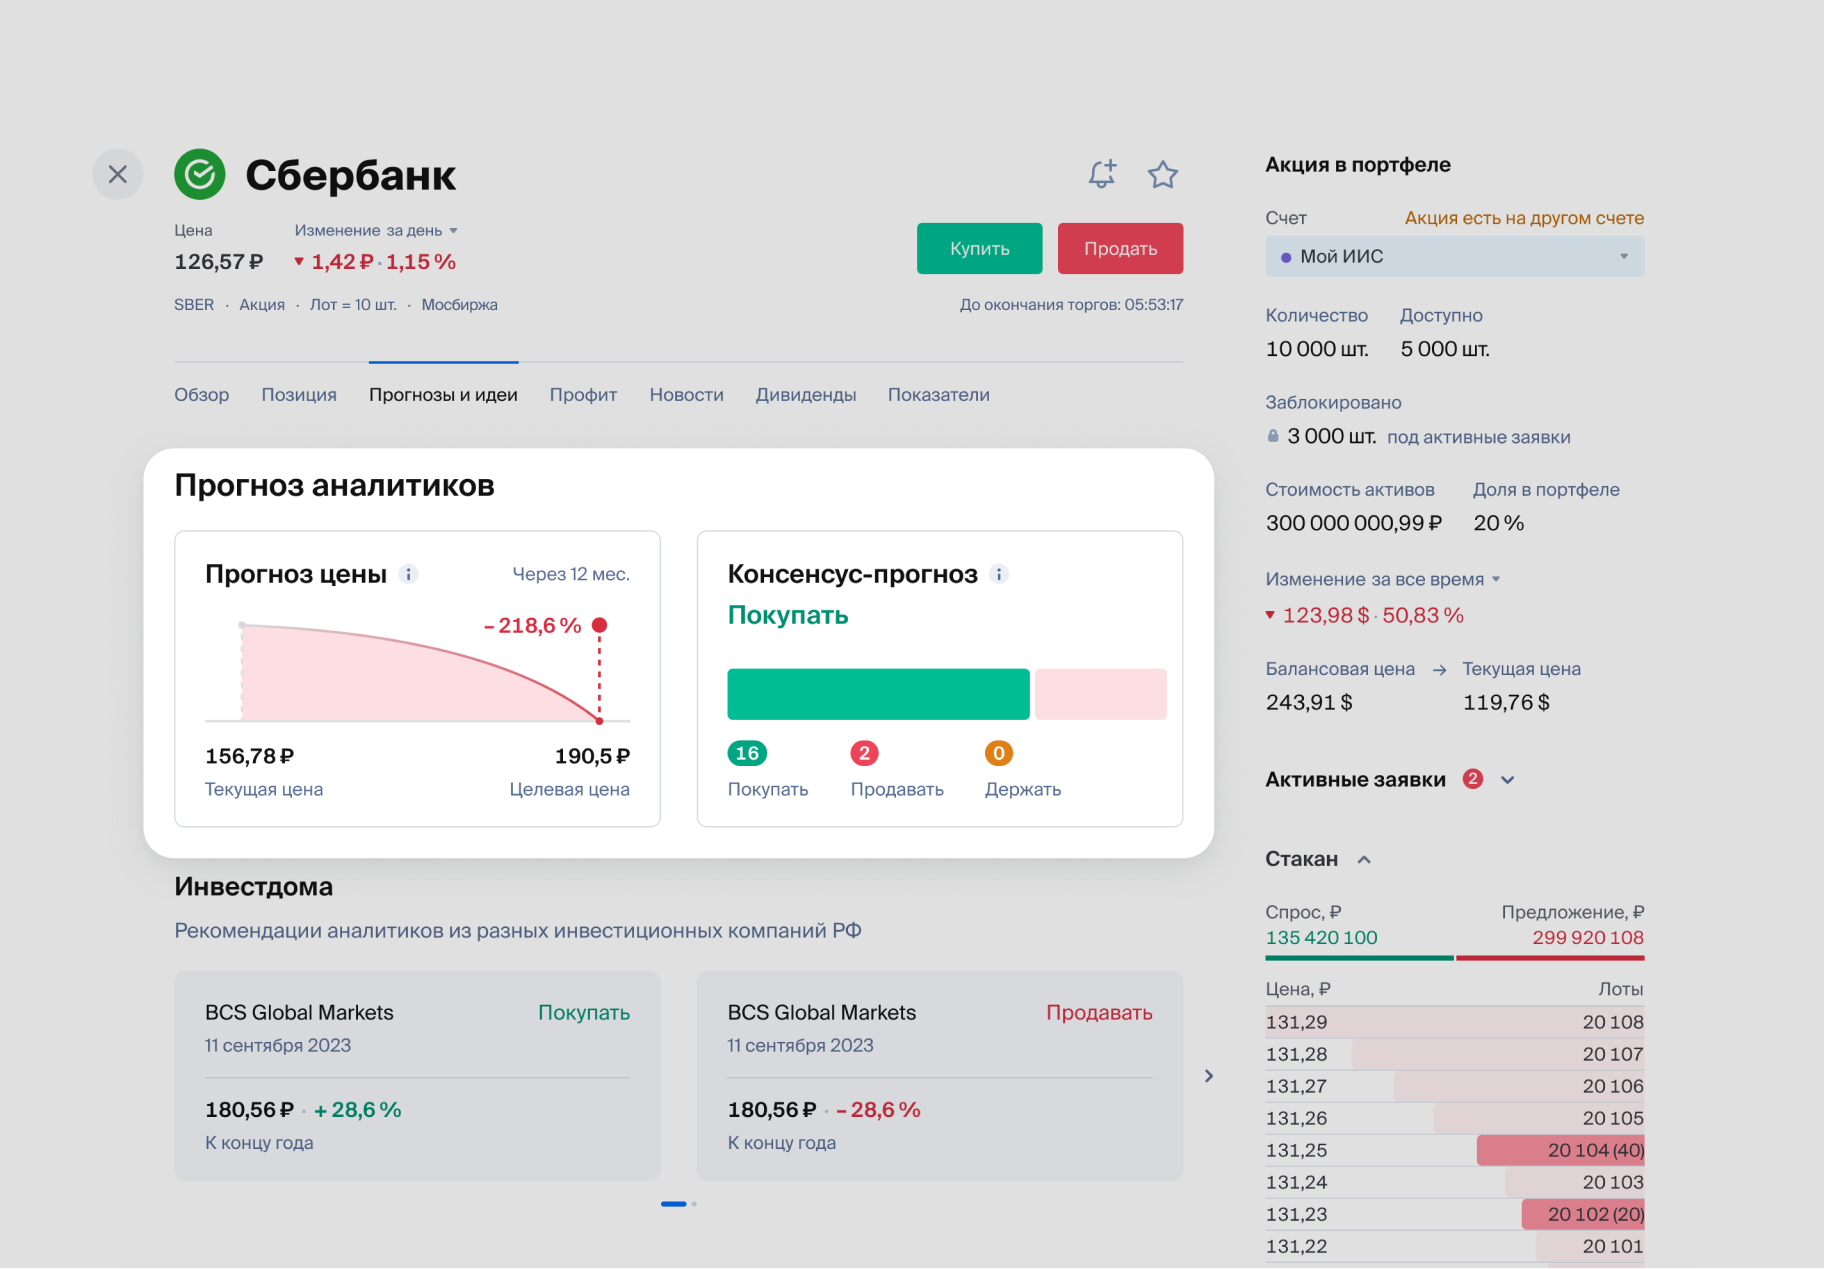Image resolution: width=1824 pixels, height=1269 pixels.
Task: Click the target price 190,5 ₽
Action: [592, 756]
